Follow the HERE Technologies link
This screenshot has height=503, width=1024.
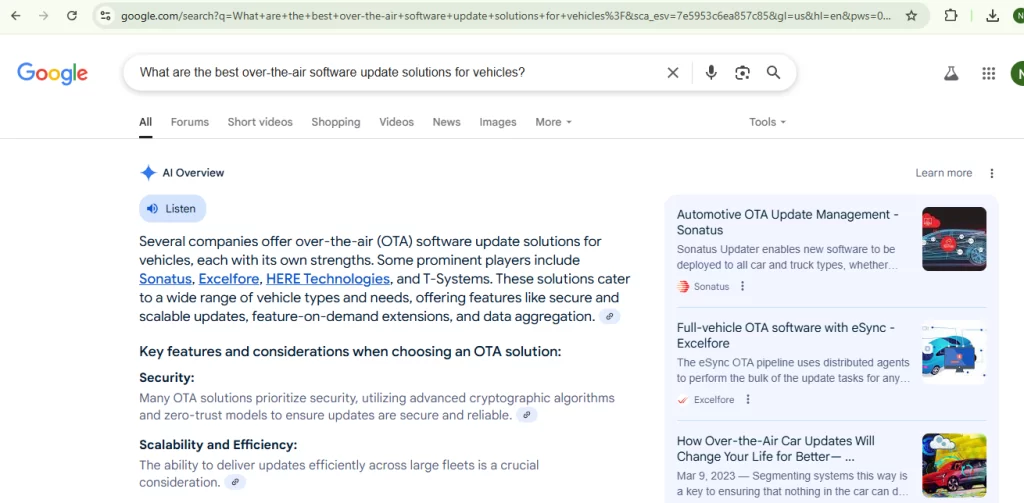coord(328,279)
